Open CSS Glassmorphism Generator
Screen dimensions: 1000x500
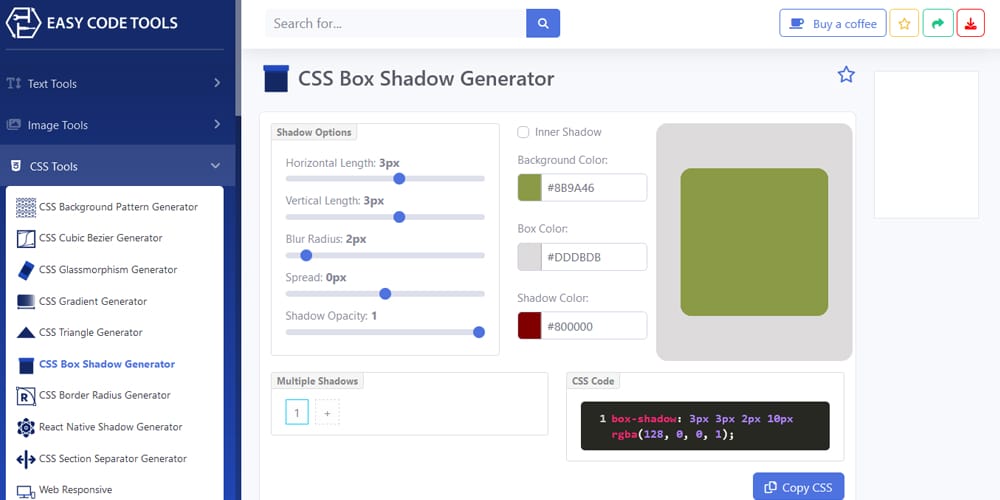[108, 270]
